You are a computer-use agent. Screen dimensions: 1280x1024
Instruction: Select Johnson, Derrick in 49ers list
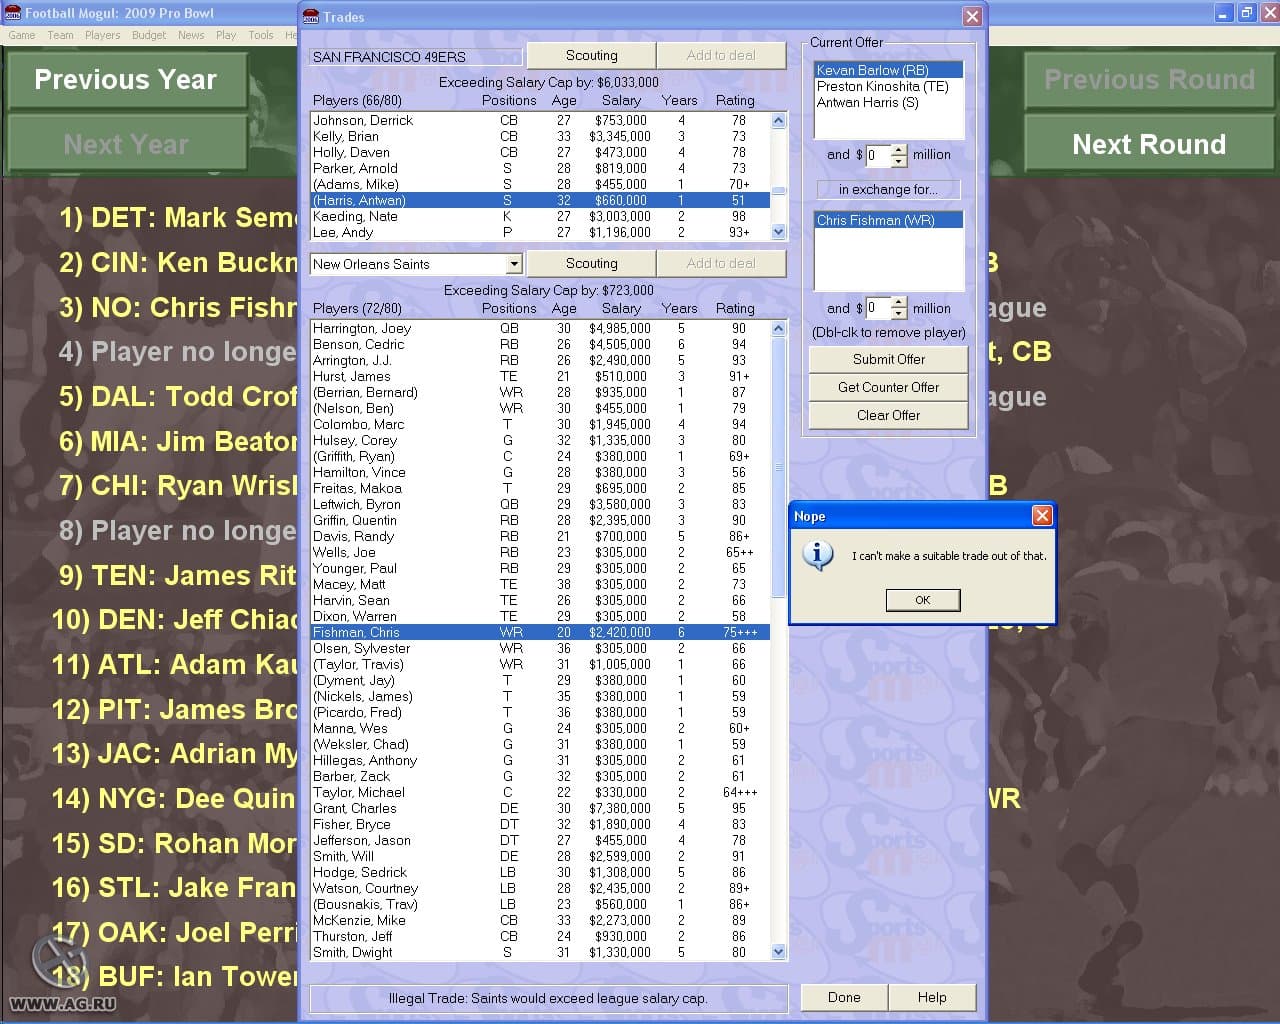540,120
